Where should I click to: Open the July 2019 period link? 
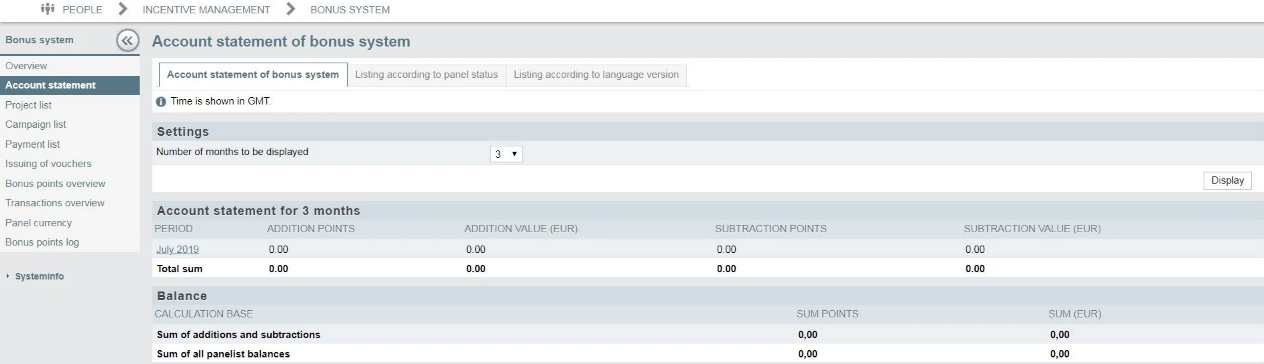pos(177,249)
